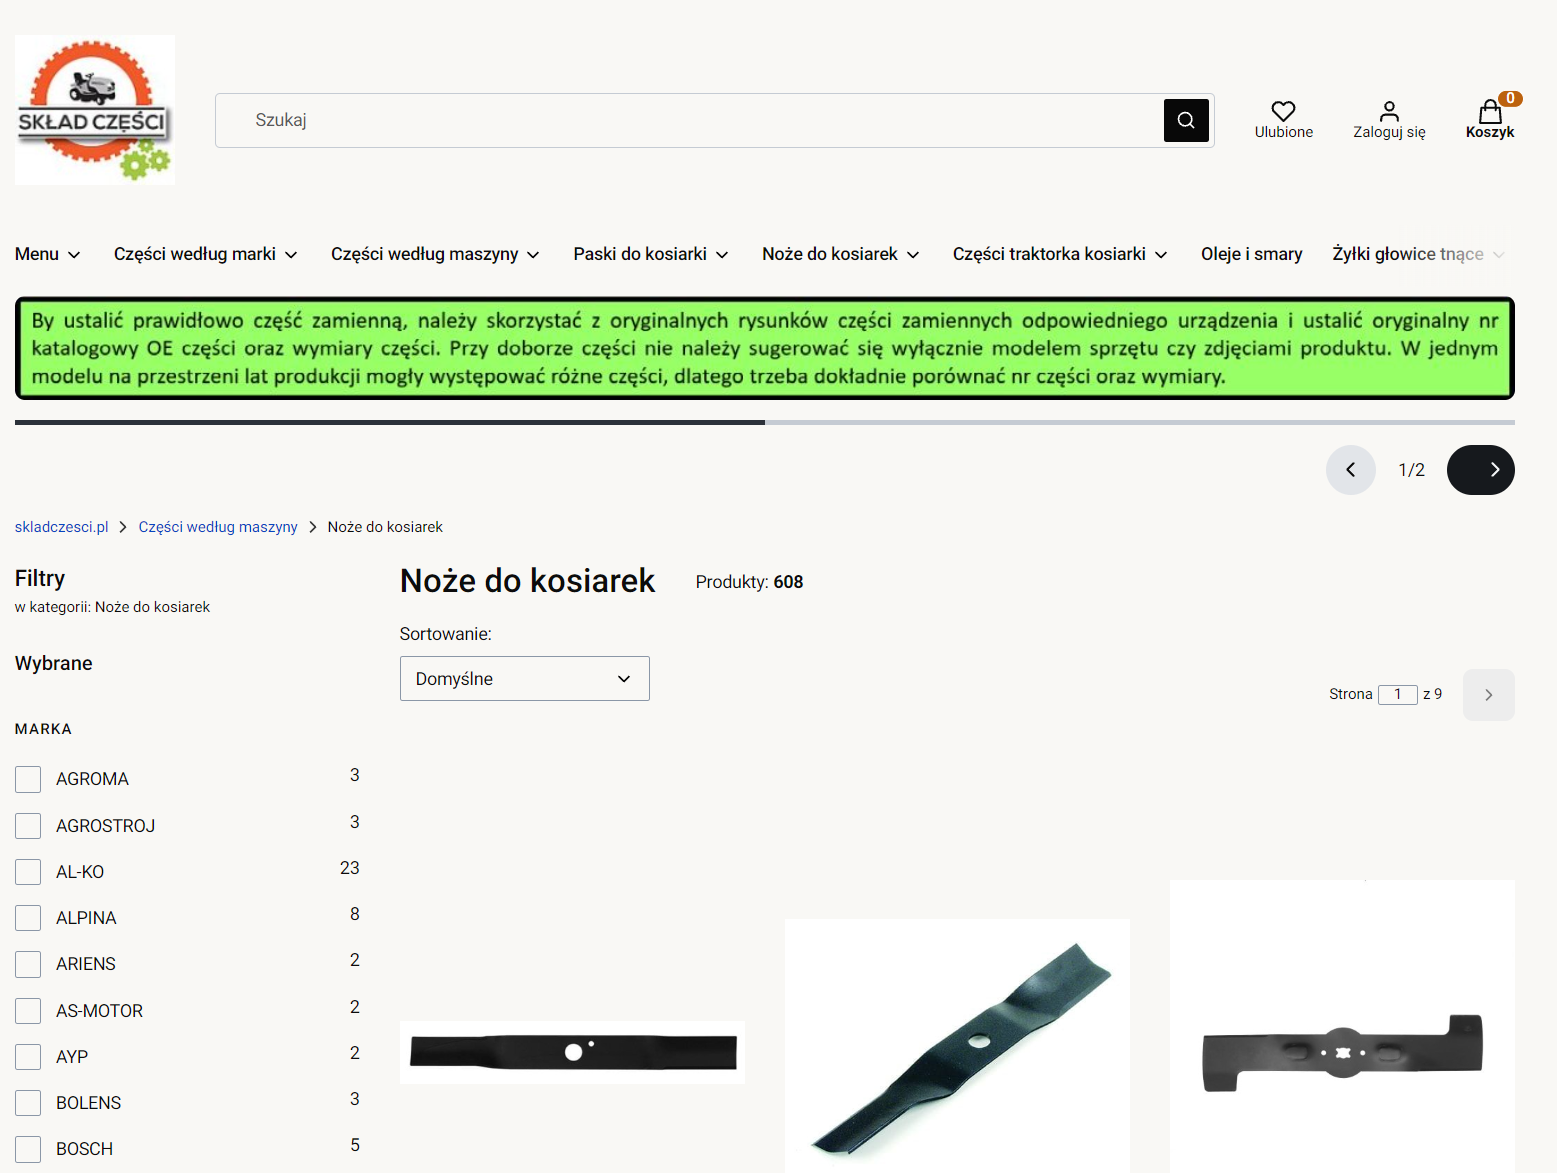Advance to next banner slide arrow

(x=1480, y=470)
